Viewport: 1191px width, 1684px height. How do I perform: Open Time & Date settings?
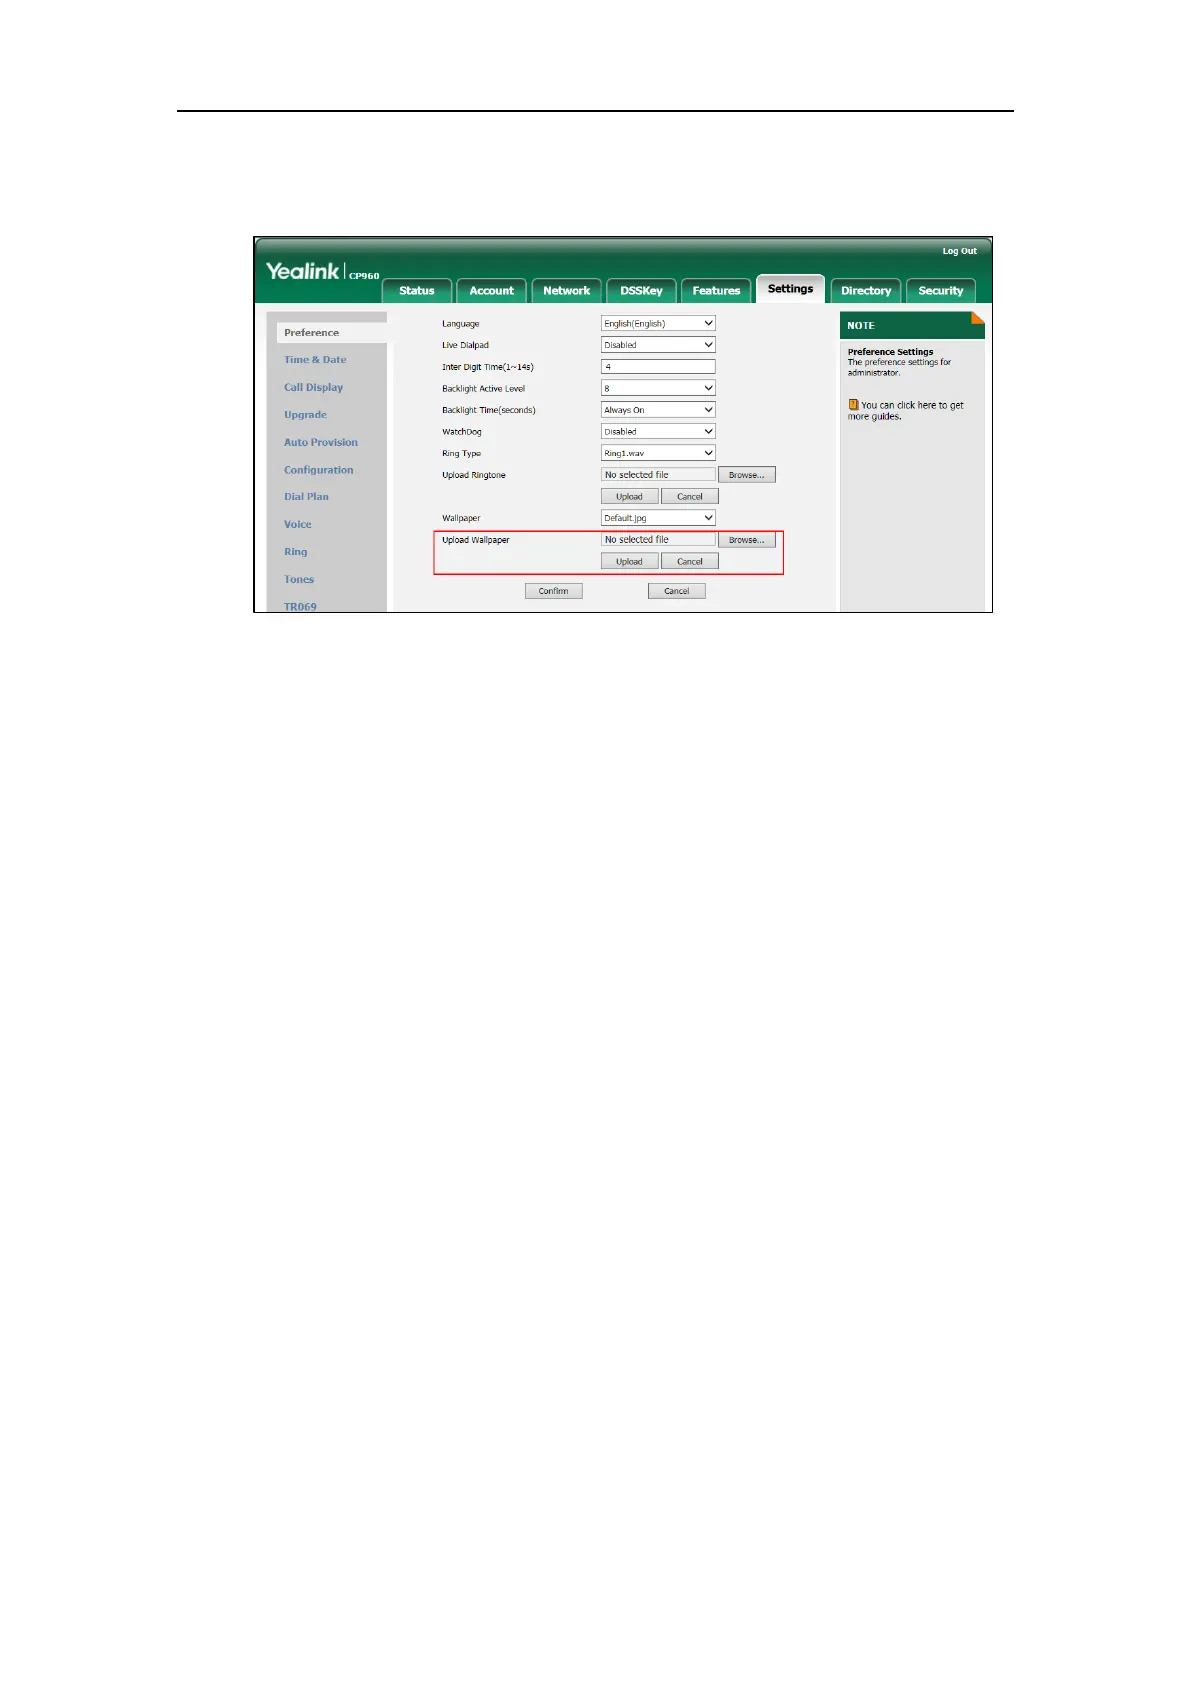click(x=315, y=360)
